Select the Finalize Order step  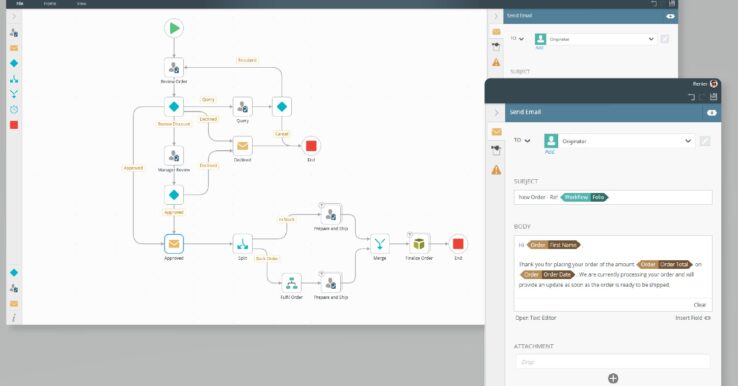419,244
